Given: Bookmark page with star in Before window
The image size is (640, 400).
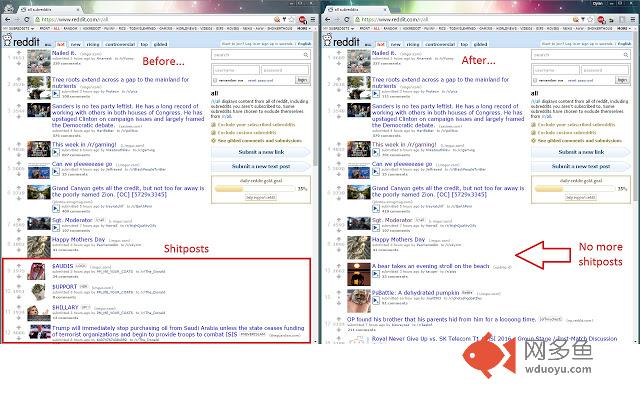Looking at the screenshot, I should (x=291, y=20).
